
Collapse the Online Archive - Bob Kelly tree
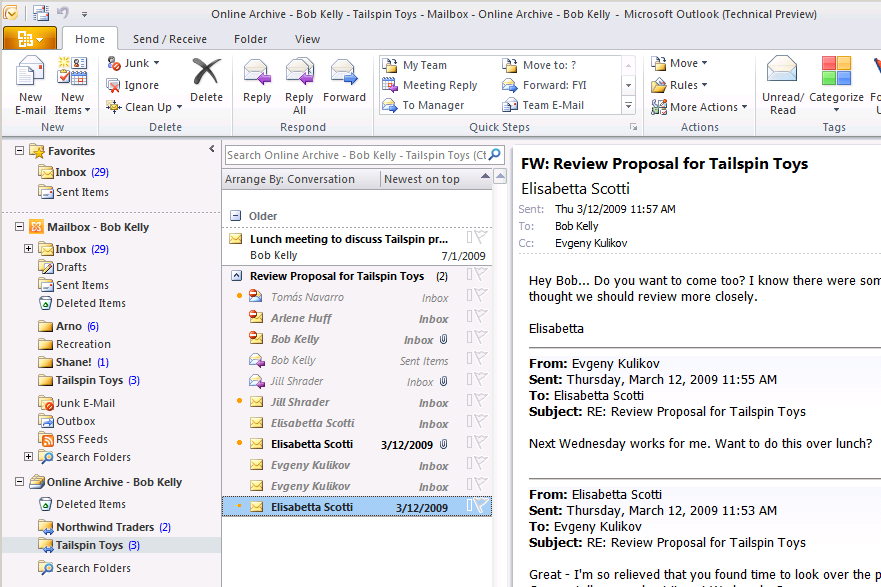click(x=19, y=481)
